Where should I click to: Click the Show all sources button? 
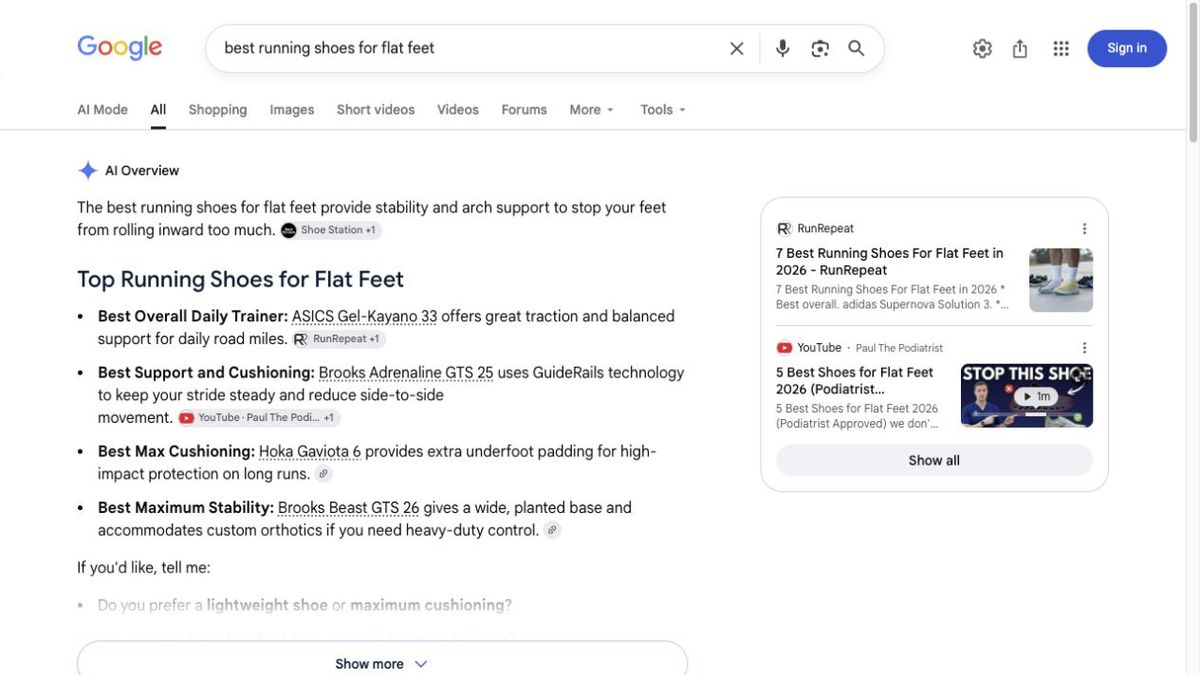click(x=934, y=460)
